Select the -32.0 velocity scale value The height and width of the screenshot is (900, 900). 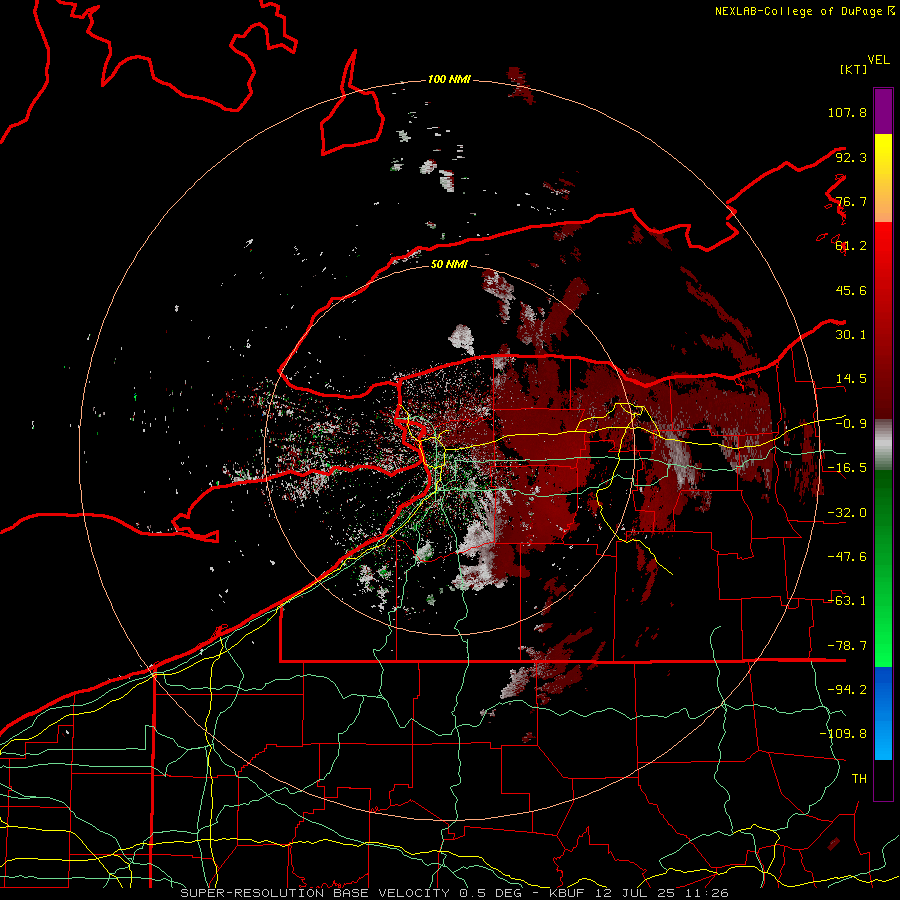pyautogui.click(x=847, y=513)
